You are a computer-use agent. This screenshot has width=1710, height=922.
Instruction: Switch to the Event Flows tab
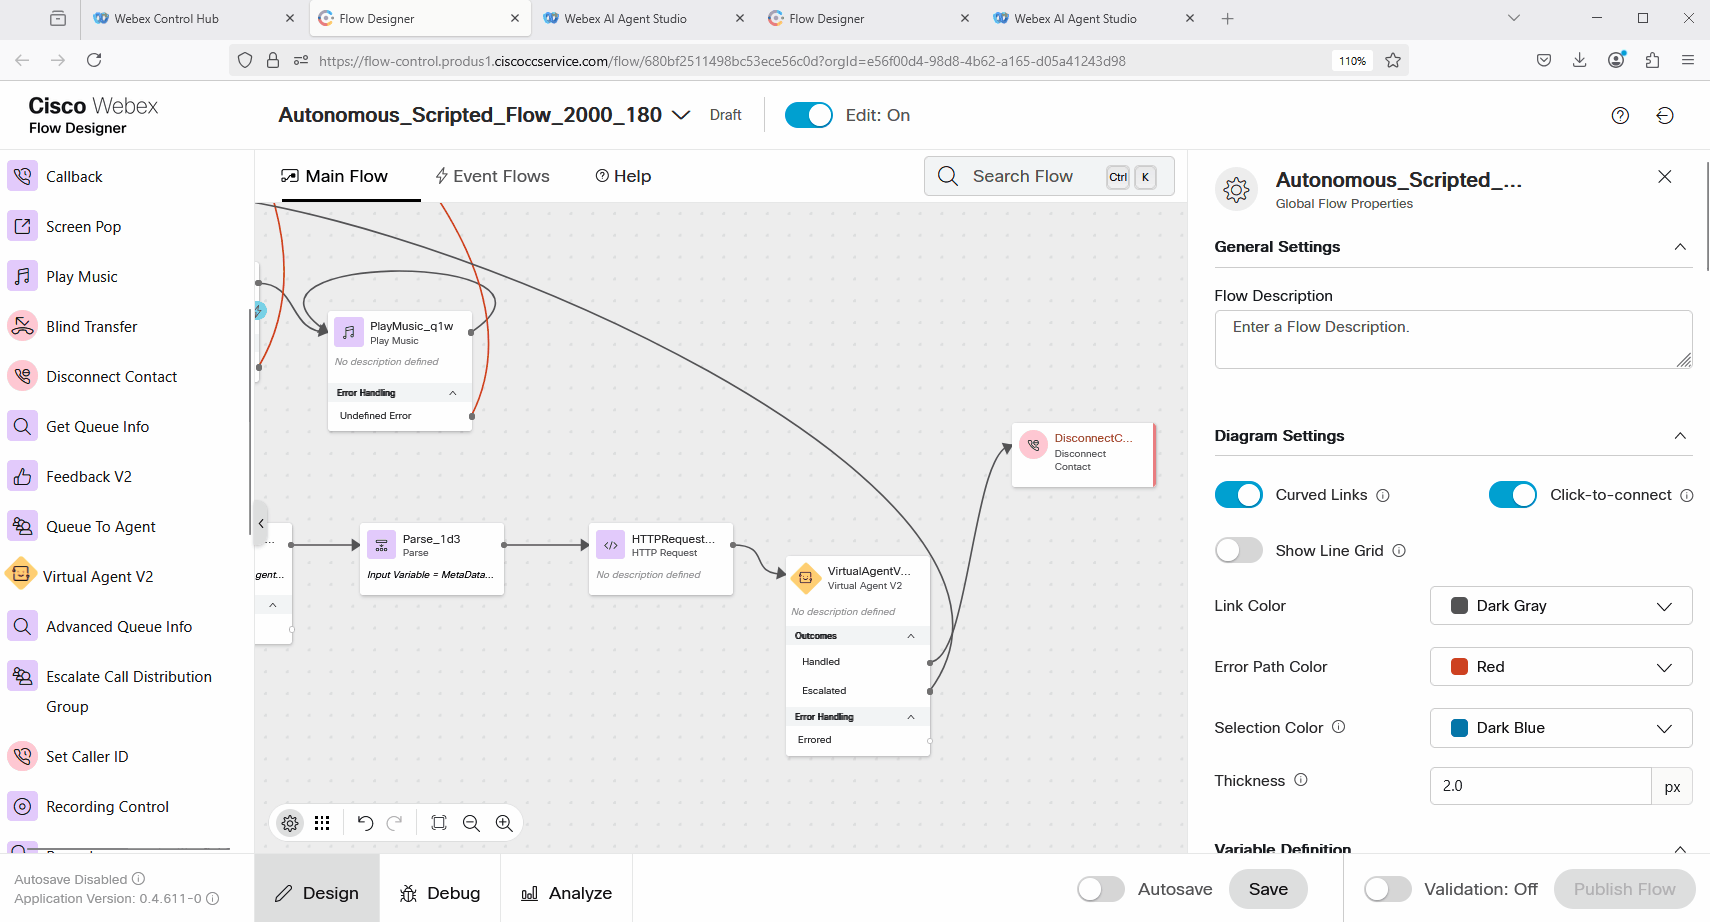(x=492, y=176)
